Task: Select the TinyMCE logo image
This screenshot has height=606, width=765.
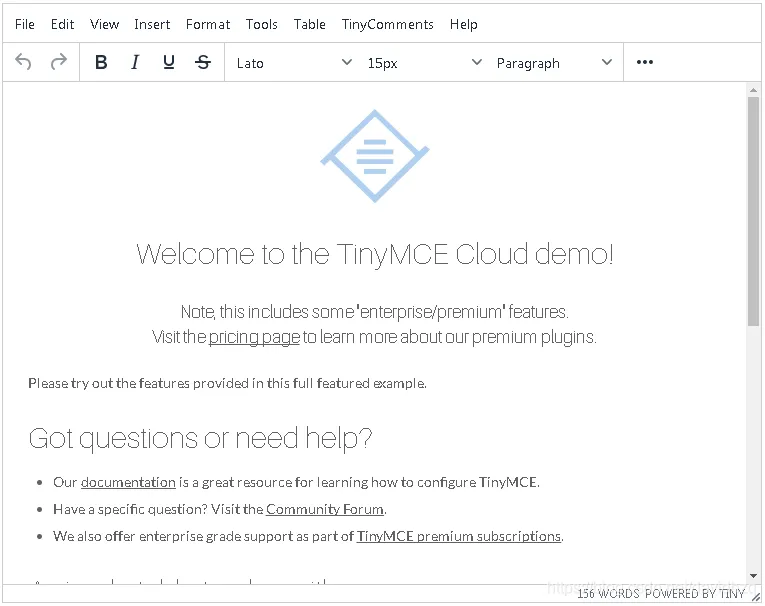Action: (375, 156)
